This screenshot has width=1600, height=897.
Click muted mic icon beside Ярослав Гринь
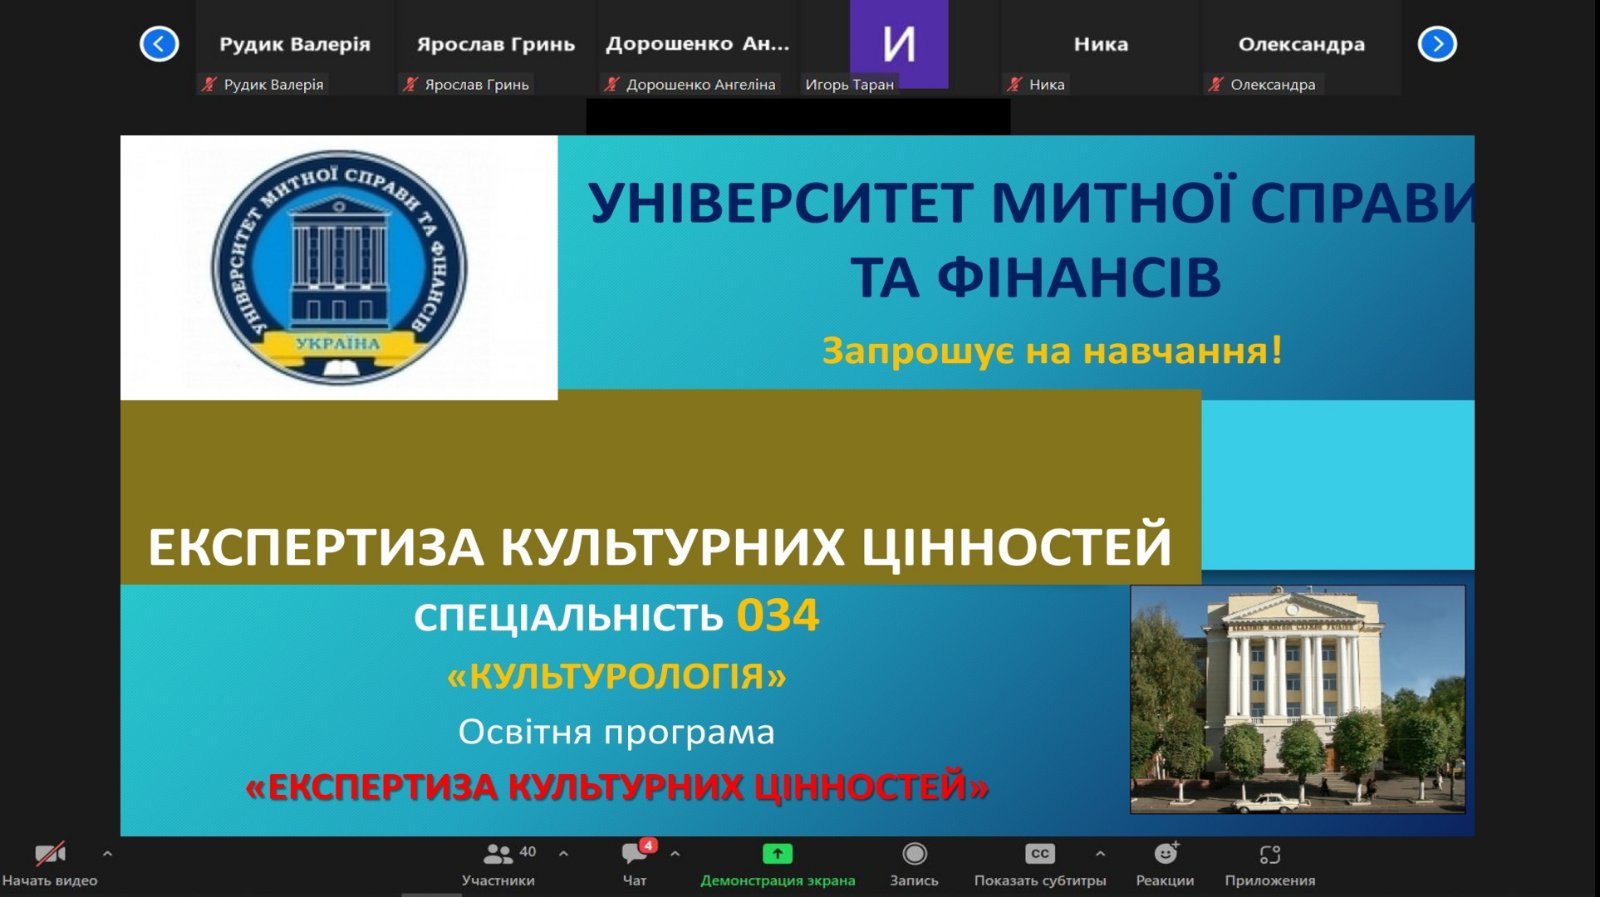410,84
